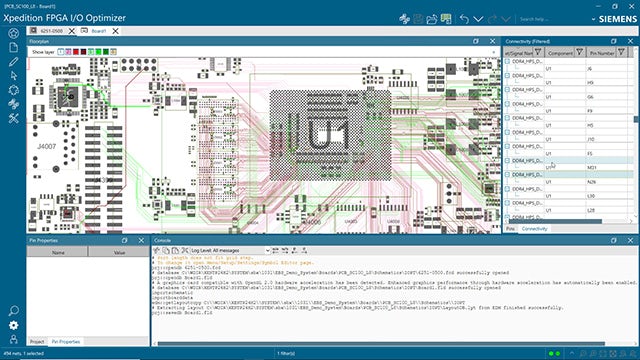Image resolution: width=640 pixels, height=360 pixels.
Task: Click the clear console broom icon
Action: [156, 250]
